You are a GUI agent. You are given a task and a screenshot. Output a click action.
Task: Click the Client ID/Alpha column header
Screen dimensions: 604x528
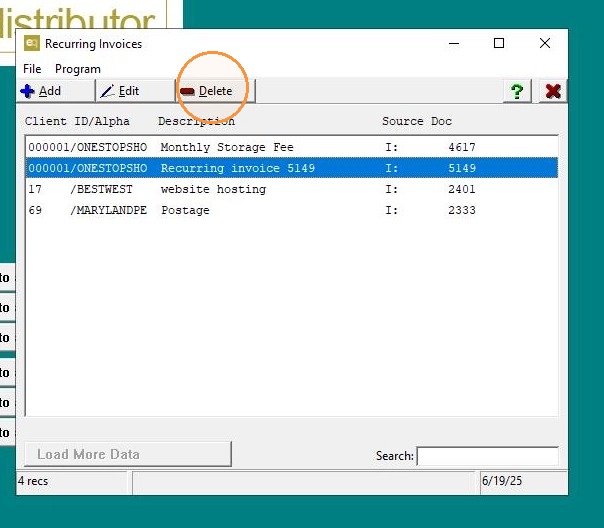pyautogui.click(x=77, y=121)
